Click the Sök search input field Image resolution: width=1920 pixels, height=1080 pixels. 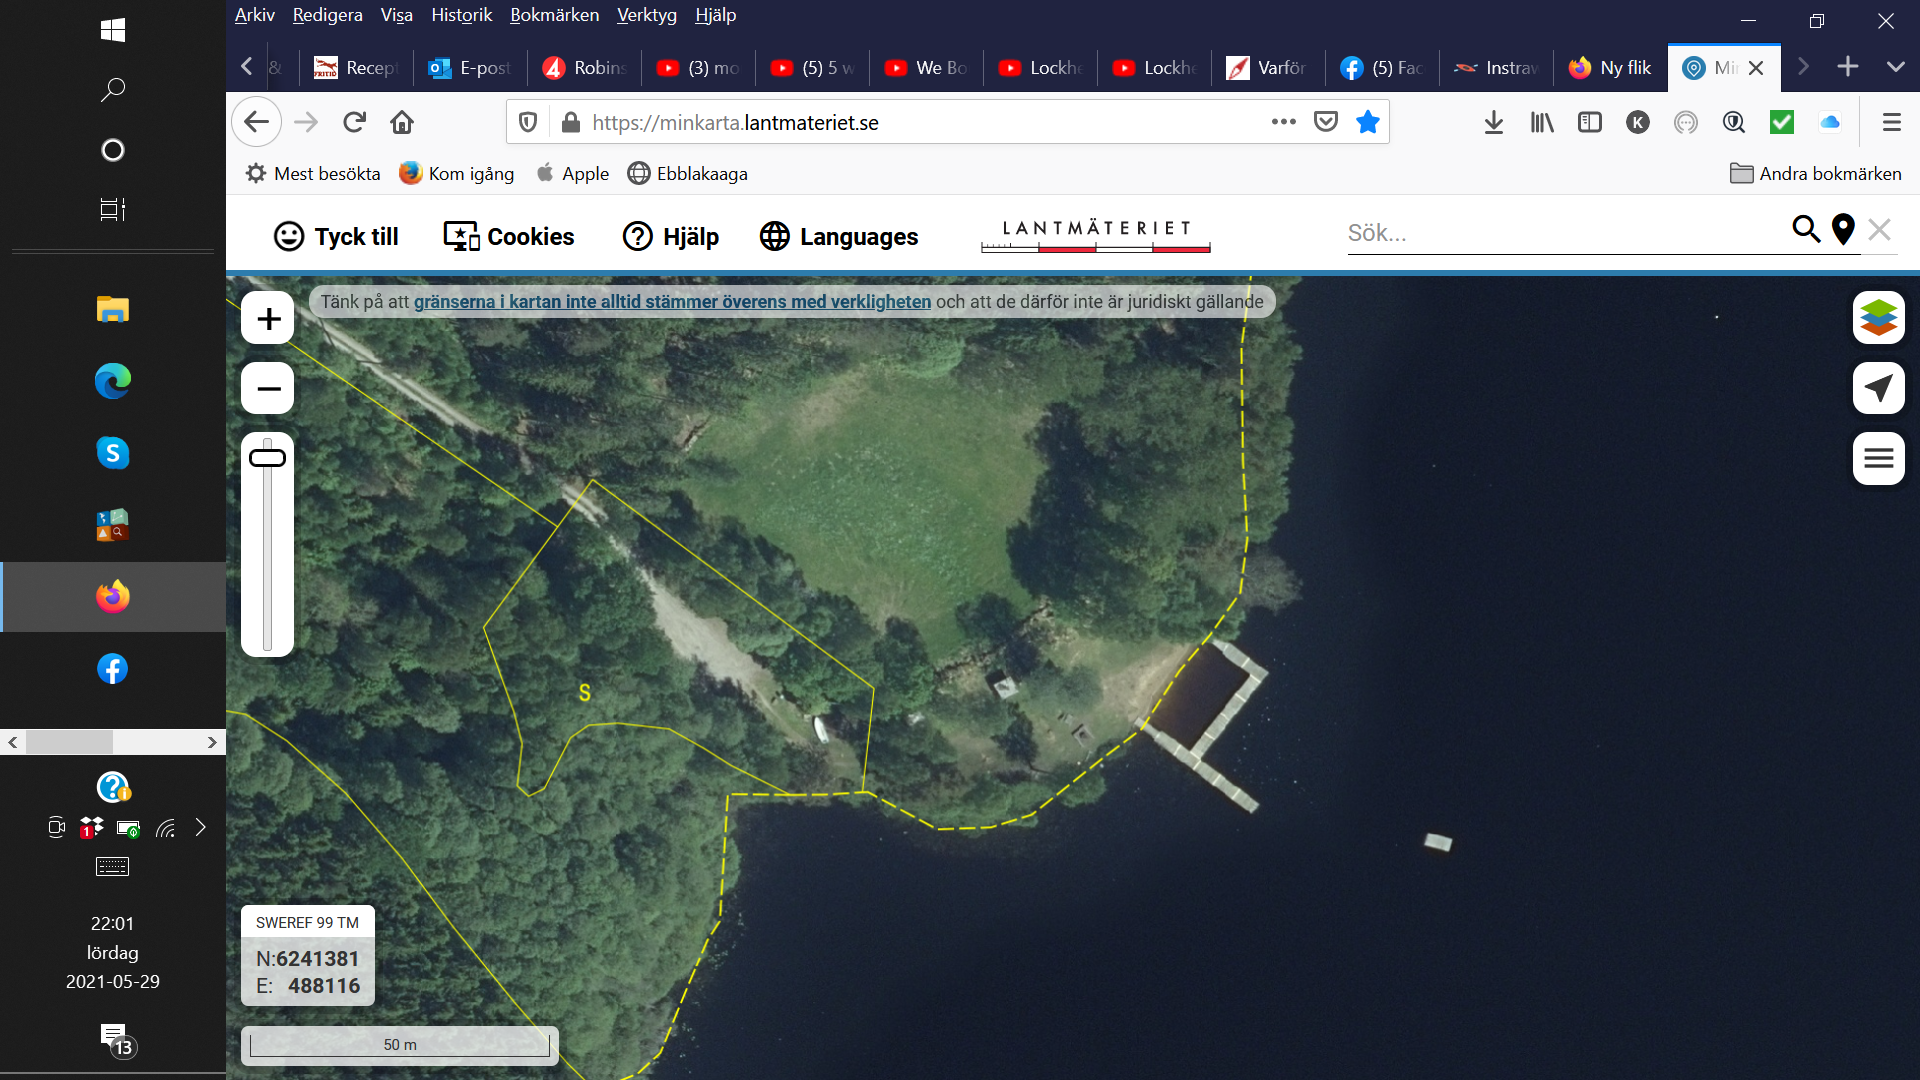pyautogui.click(x=1560, y=233)
